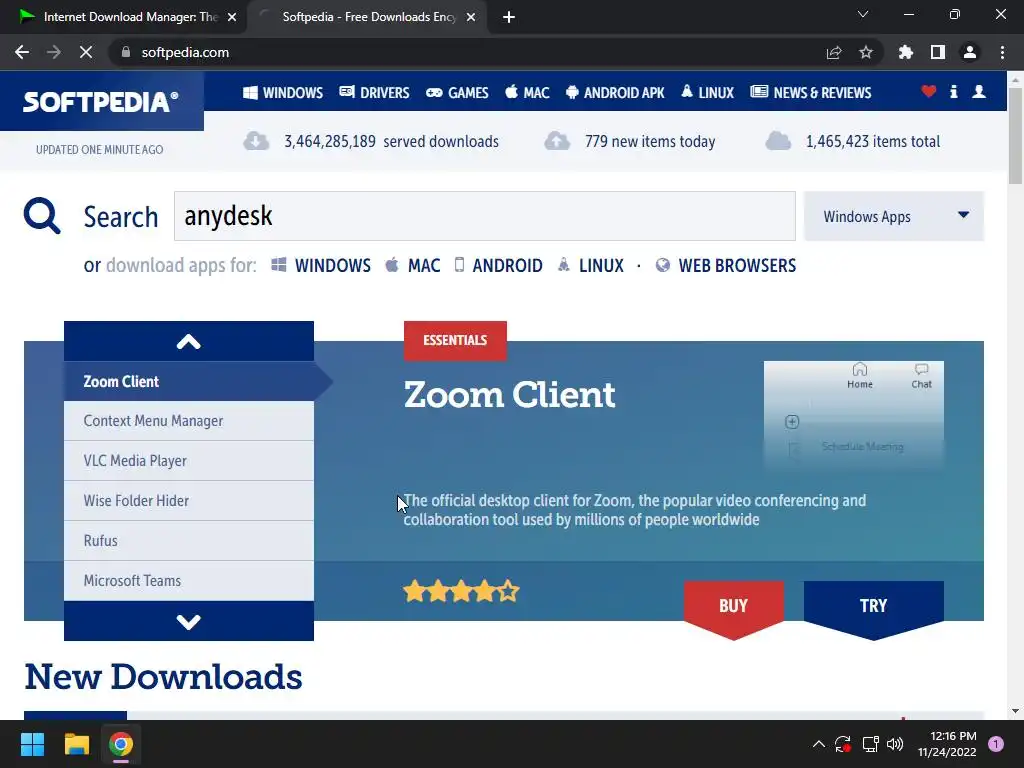Image resolution: width=1024 pixels, height=768 pixels.
Task: Click the info icon in Softpedia header
Action: click(953, 91)
